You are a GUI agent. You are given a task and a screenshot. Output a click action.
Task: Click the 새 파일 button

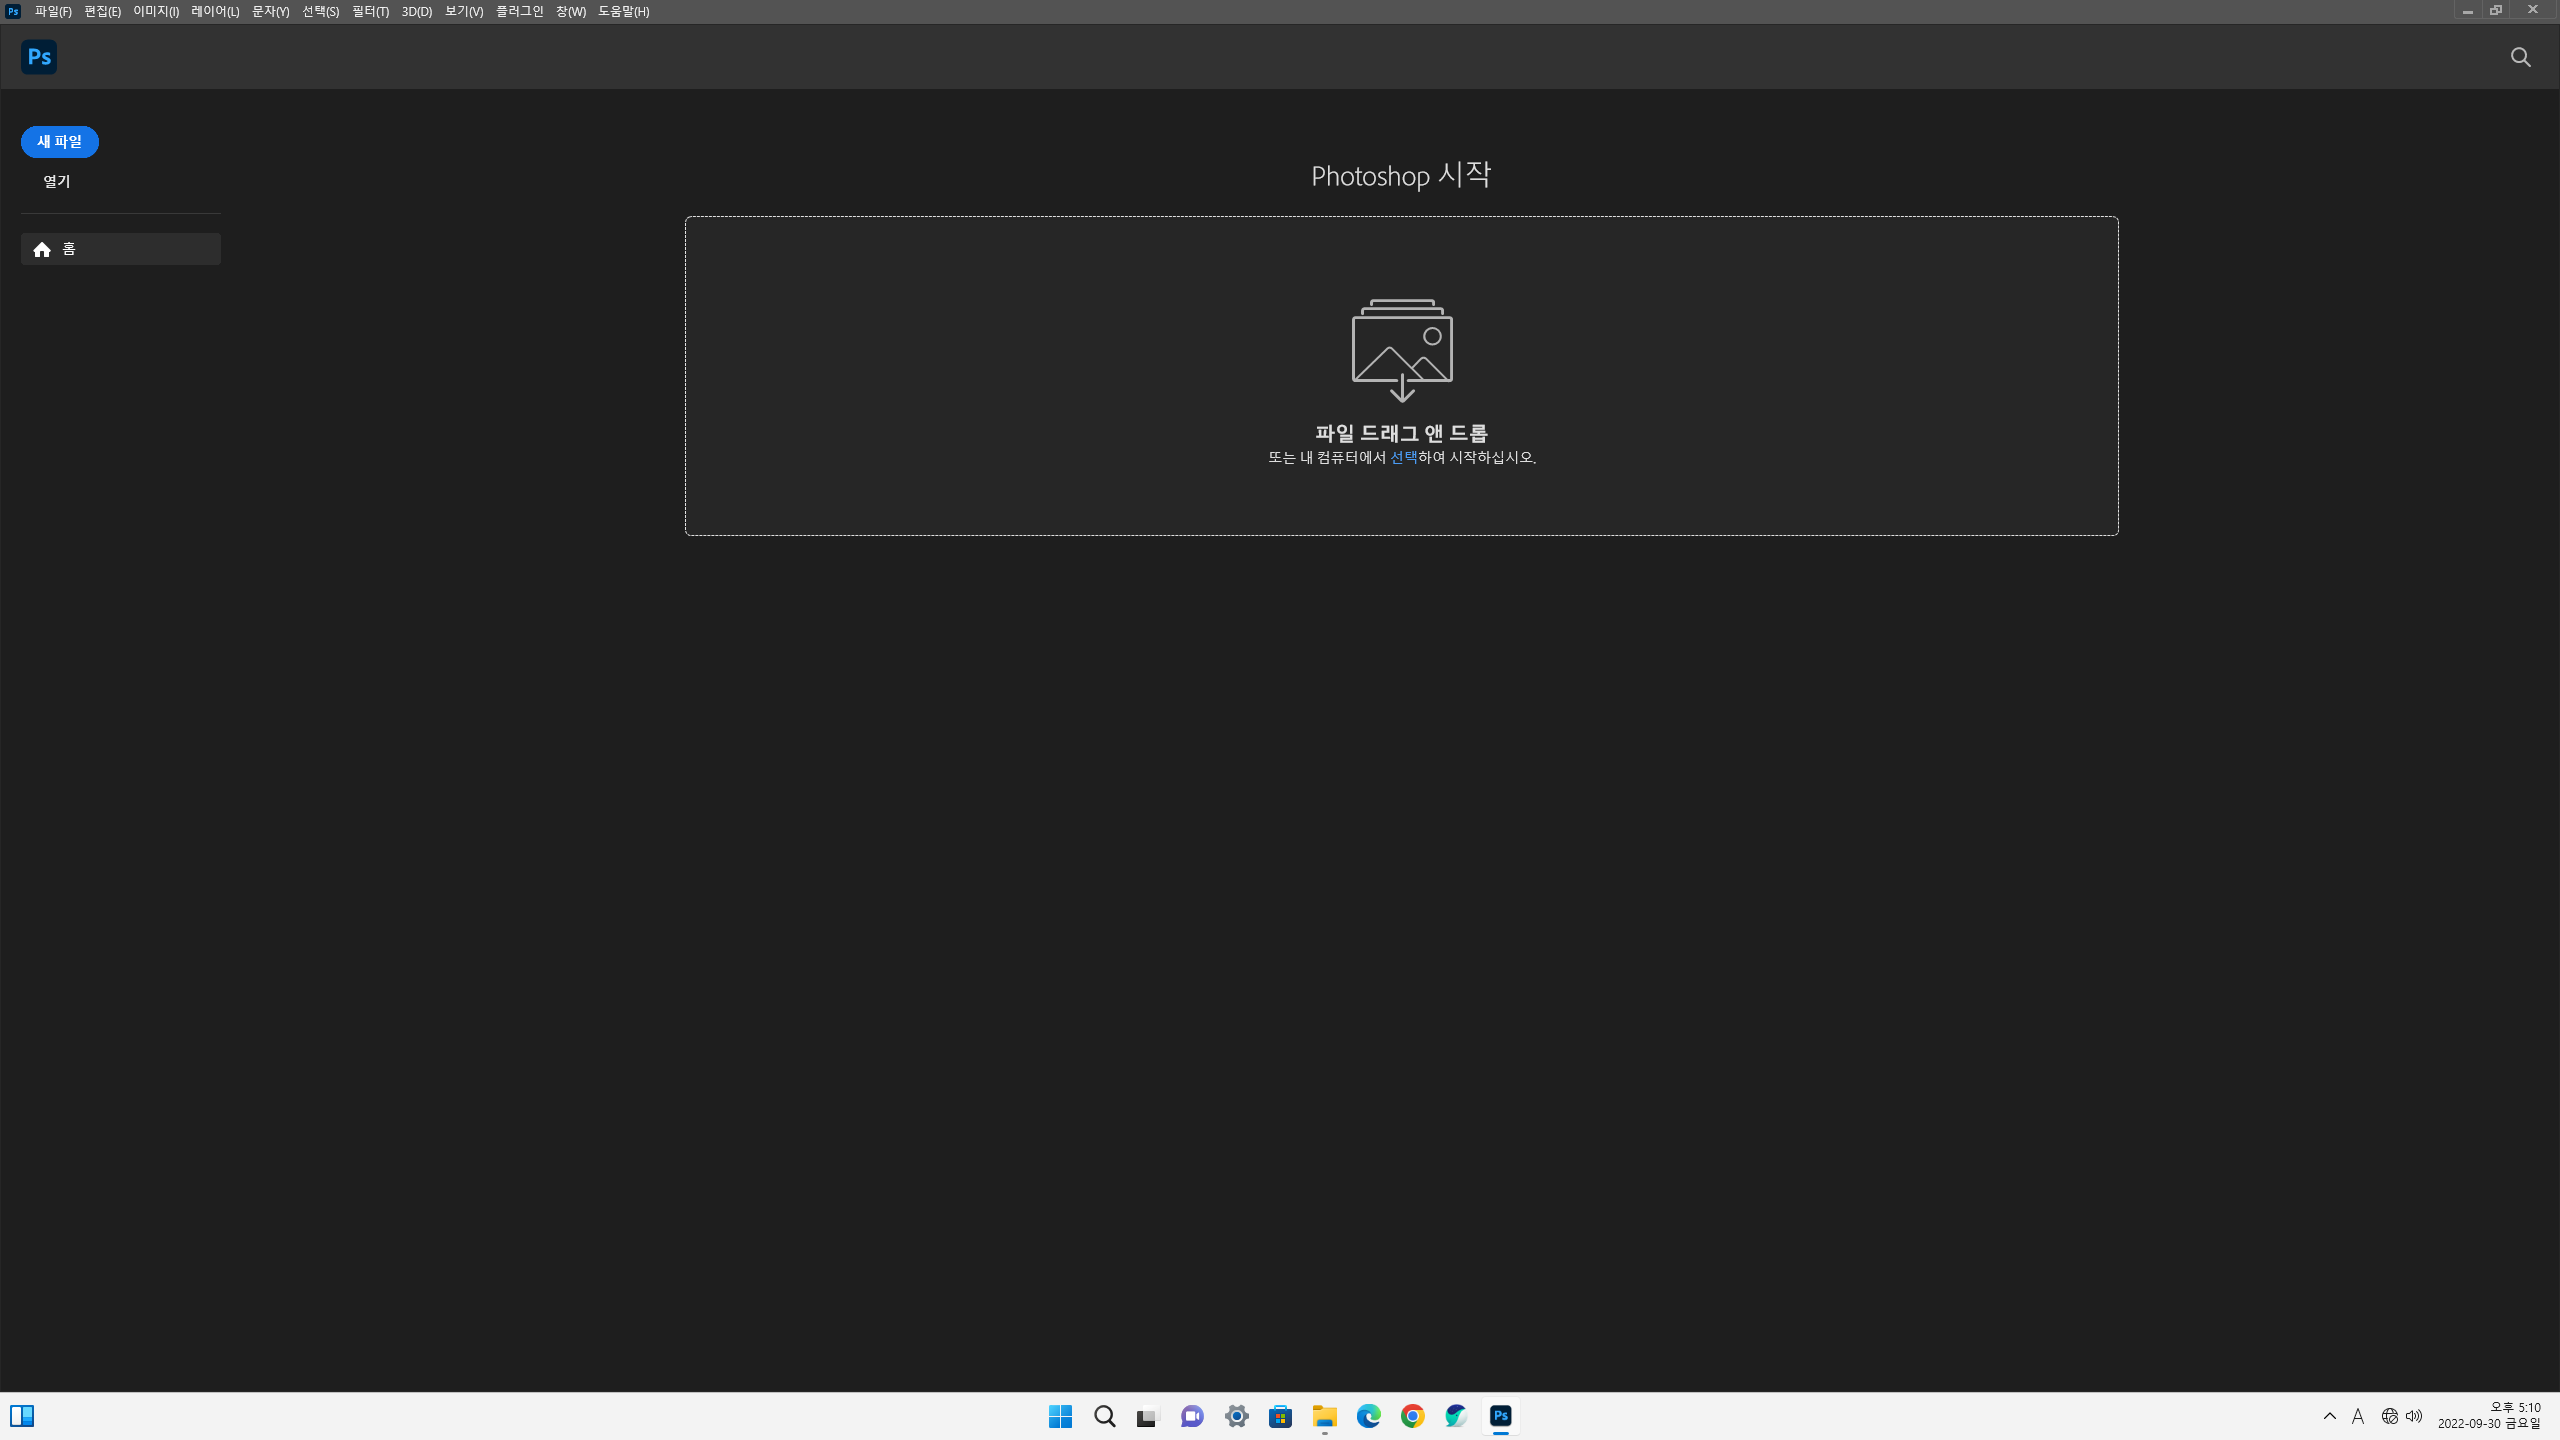tap(60, 142)
